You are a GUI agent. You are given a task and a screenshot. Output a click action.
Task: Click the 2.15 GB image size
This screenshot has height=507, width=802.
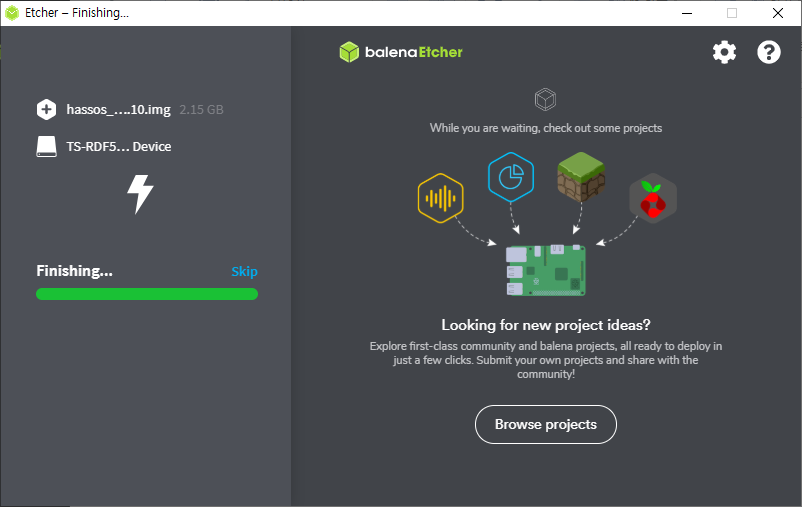point(201,109)
